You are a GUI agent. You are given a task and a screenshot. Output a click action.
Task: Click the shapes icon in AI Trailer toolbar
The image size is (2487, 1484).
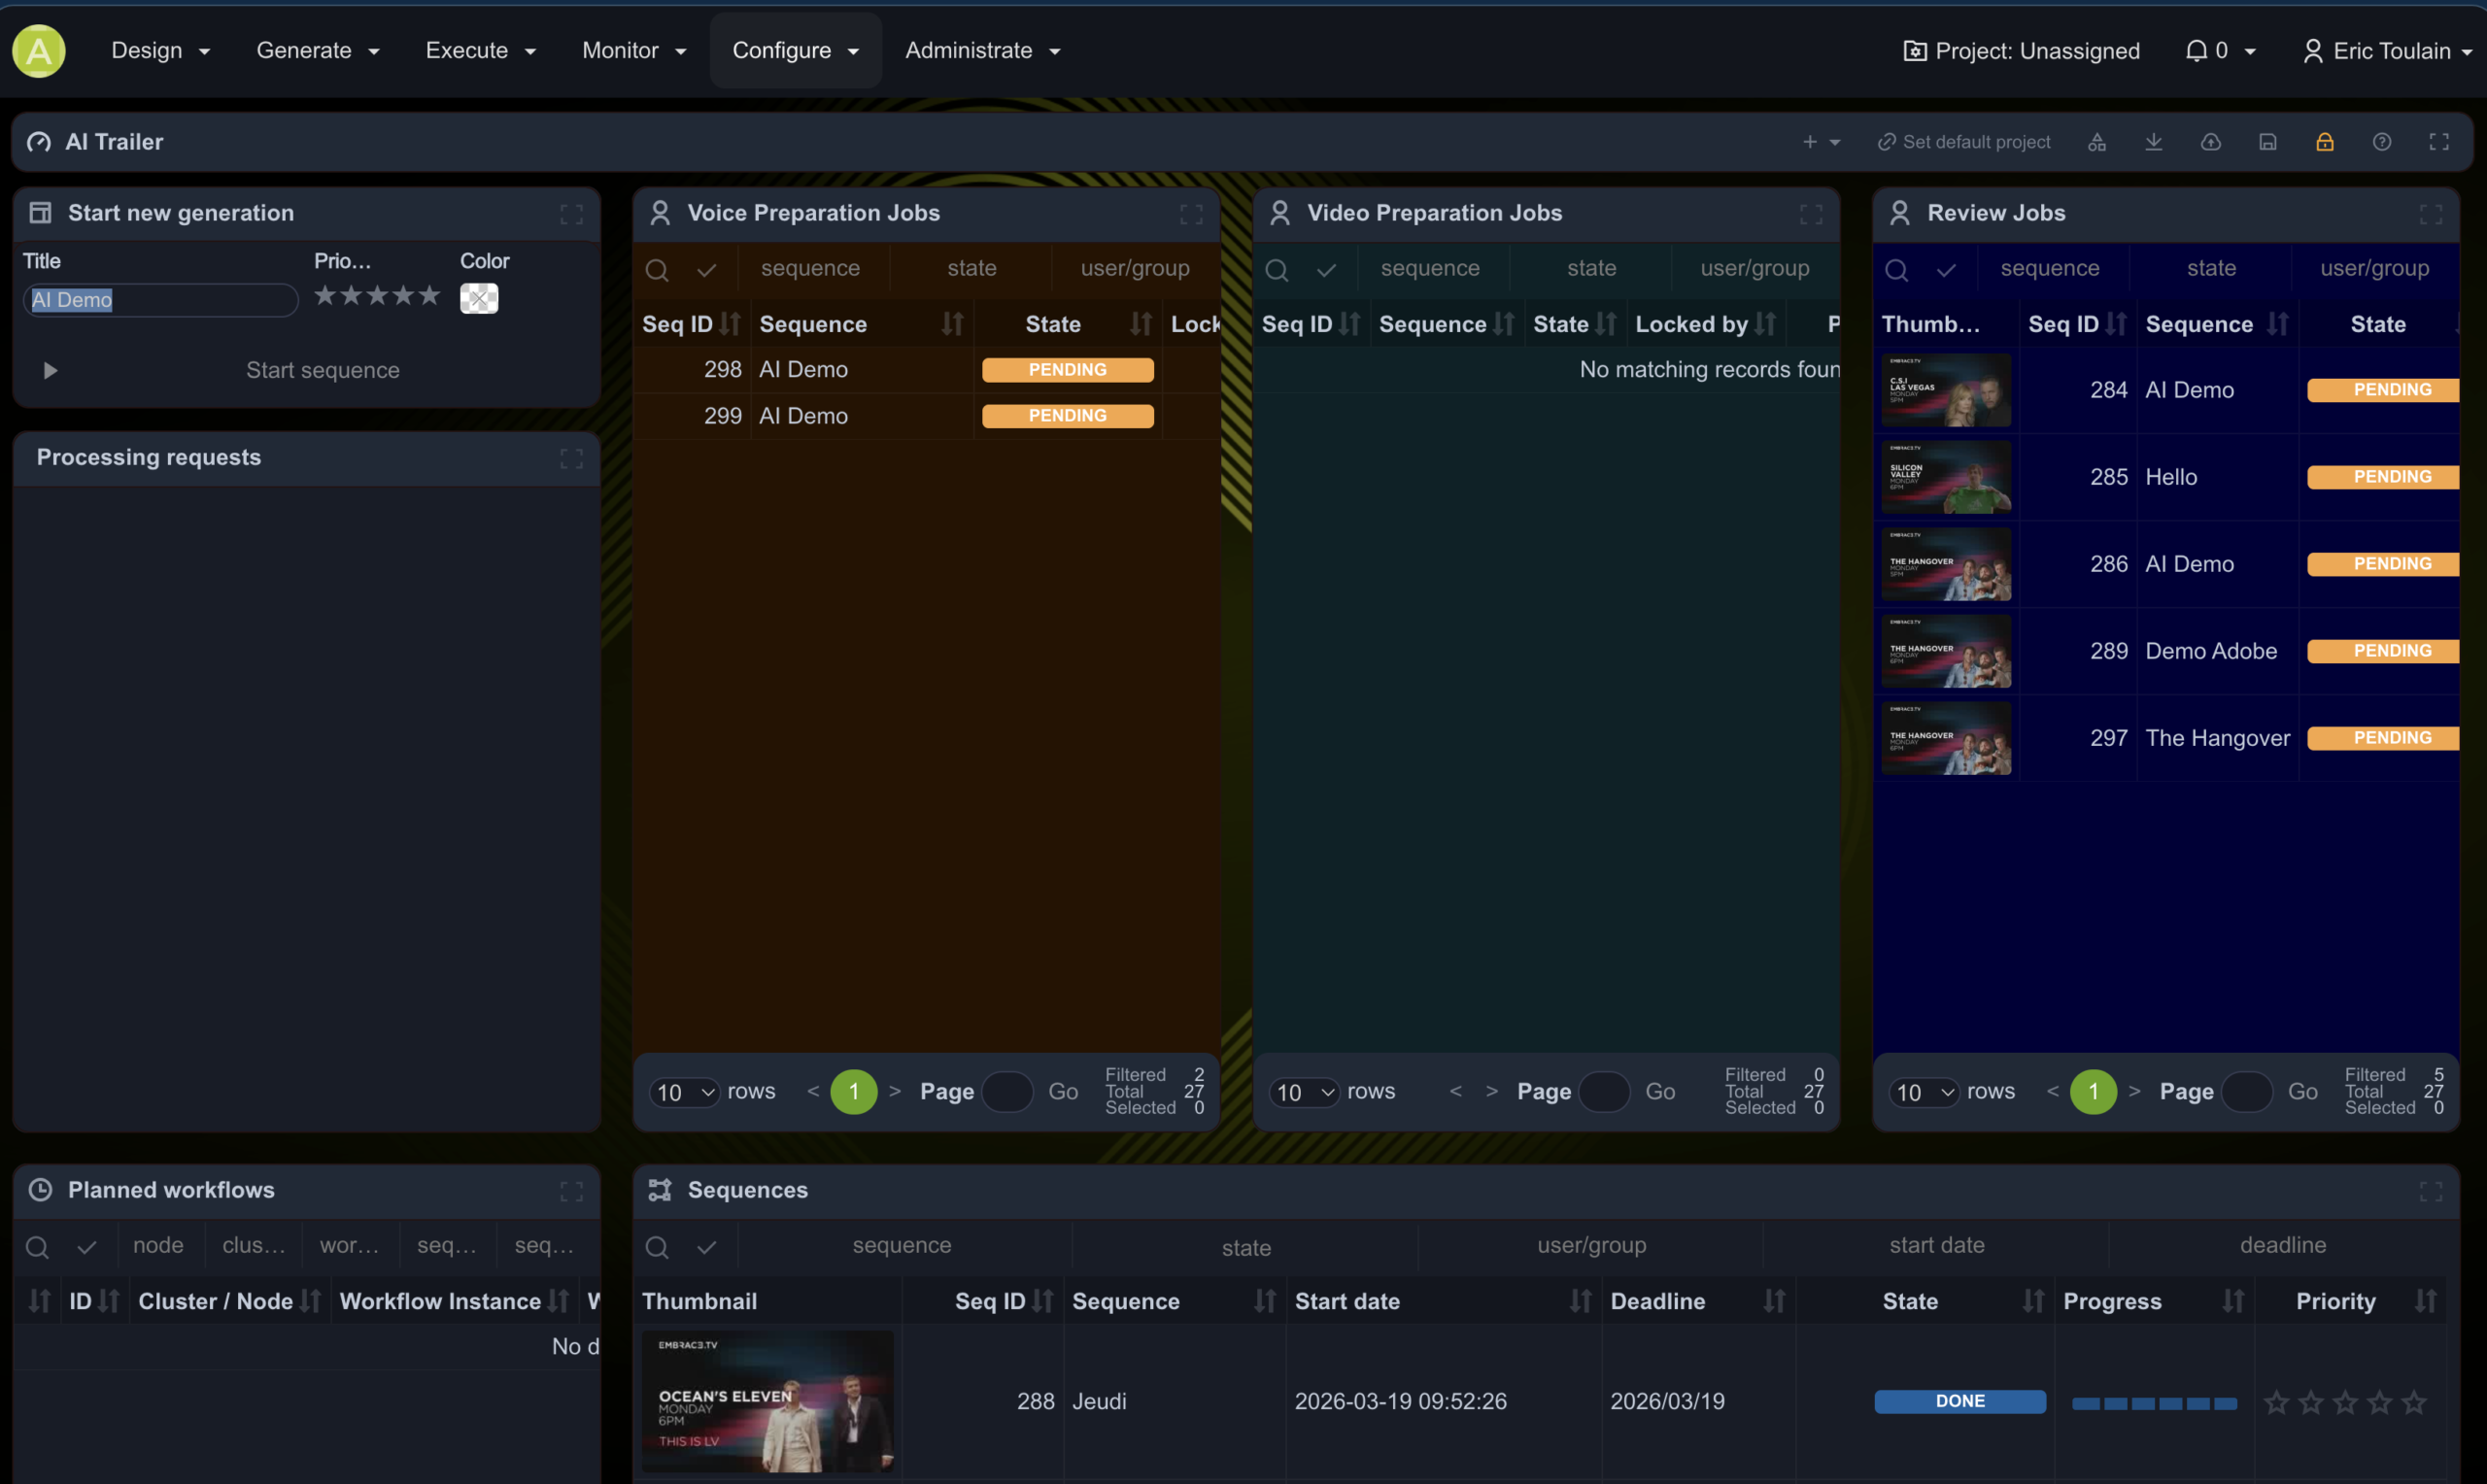point(2097,142)
